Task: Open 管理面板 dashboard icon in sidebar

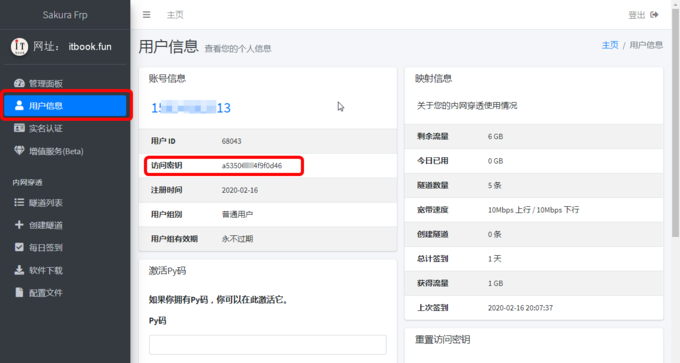Action: pos(19,83)
